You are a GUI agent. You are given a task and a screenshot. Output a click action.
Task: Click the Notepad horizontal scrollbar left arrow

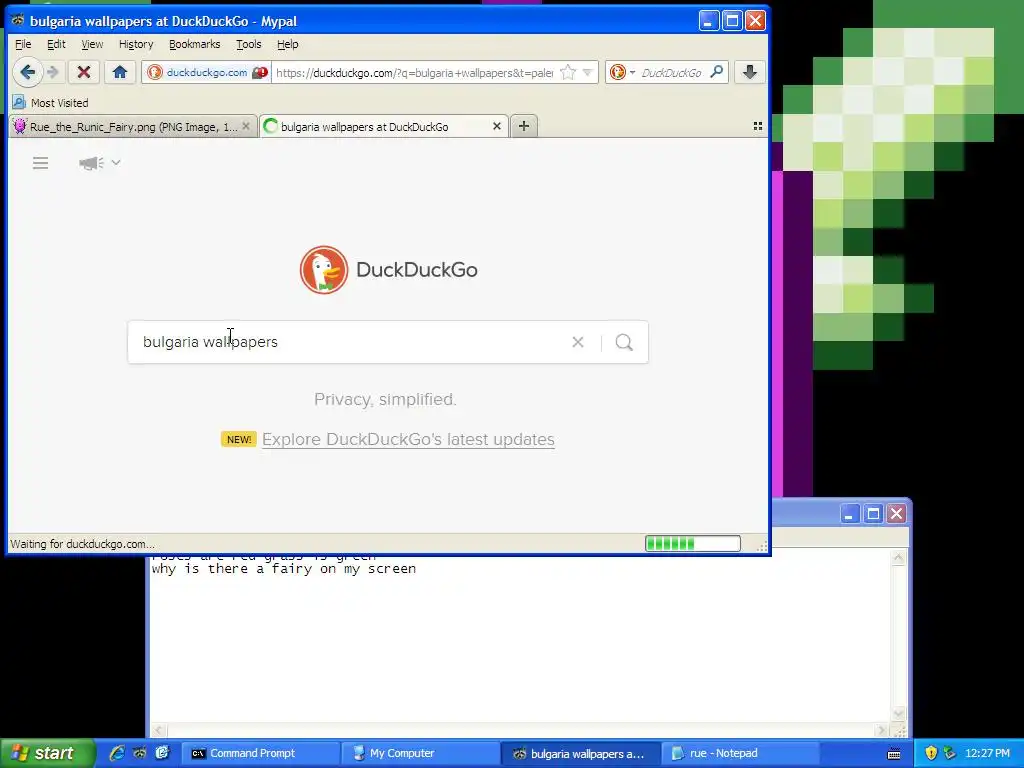pyautogui.click(x=159, y=730)
